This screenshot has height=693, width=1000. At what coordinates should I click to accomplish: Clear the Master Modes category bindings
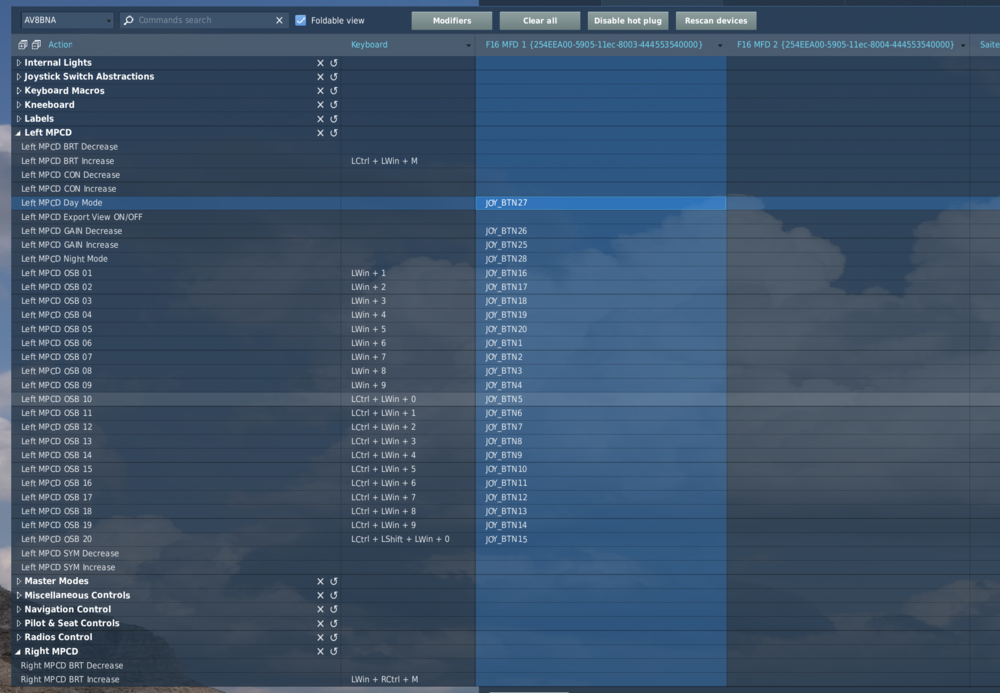[x=320, y=581]
